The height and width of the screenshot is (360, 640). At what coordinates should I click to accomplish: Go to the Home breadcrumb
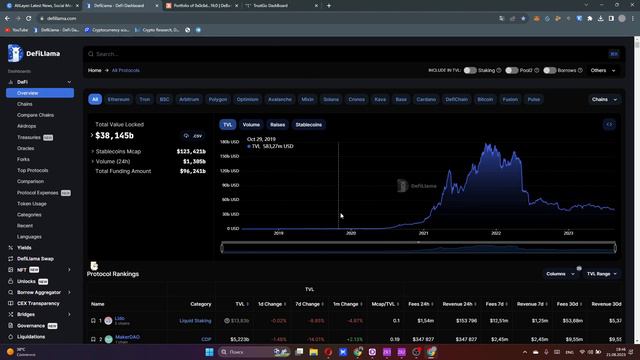(95, 70)
